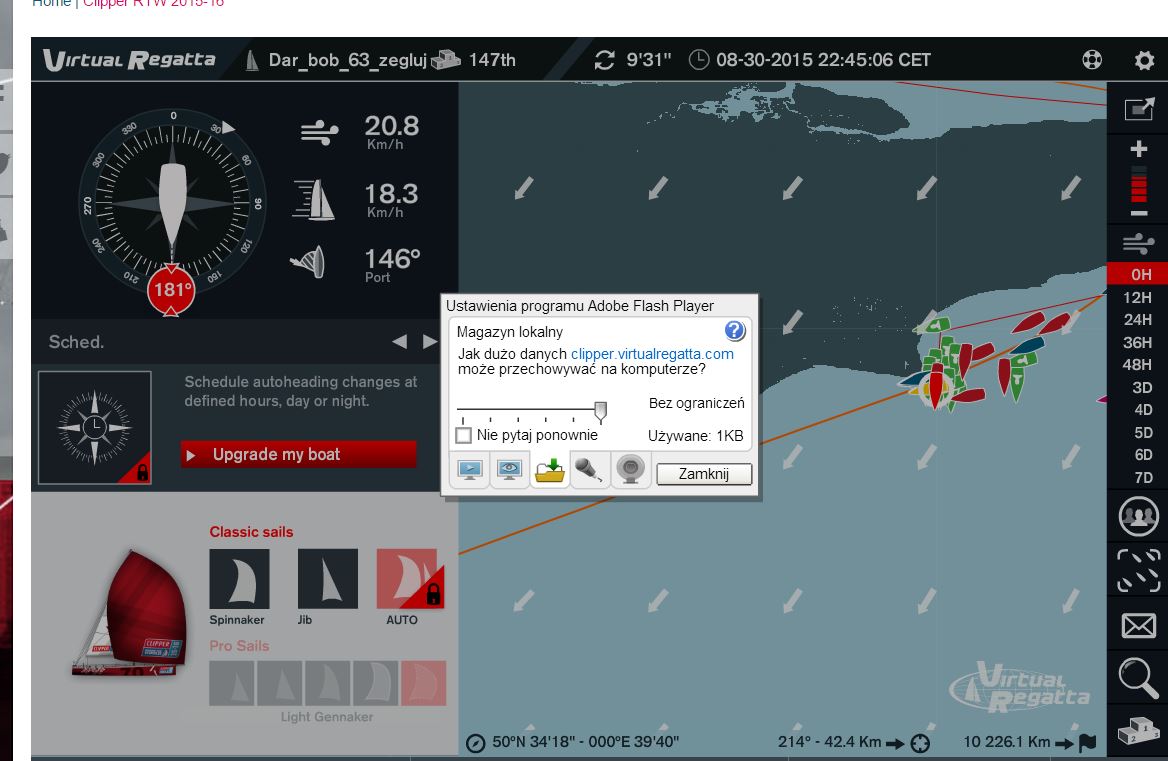Click Upgrade my boat button
The width and height of the screenshot is (1168, 761).
tap(298, 454)
